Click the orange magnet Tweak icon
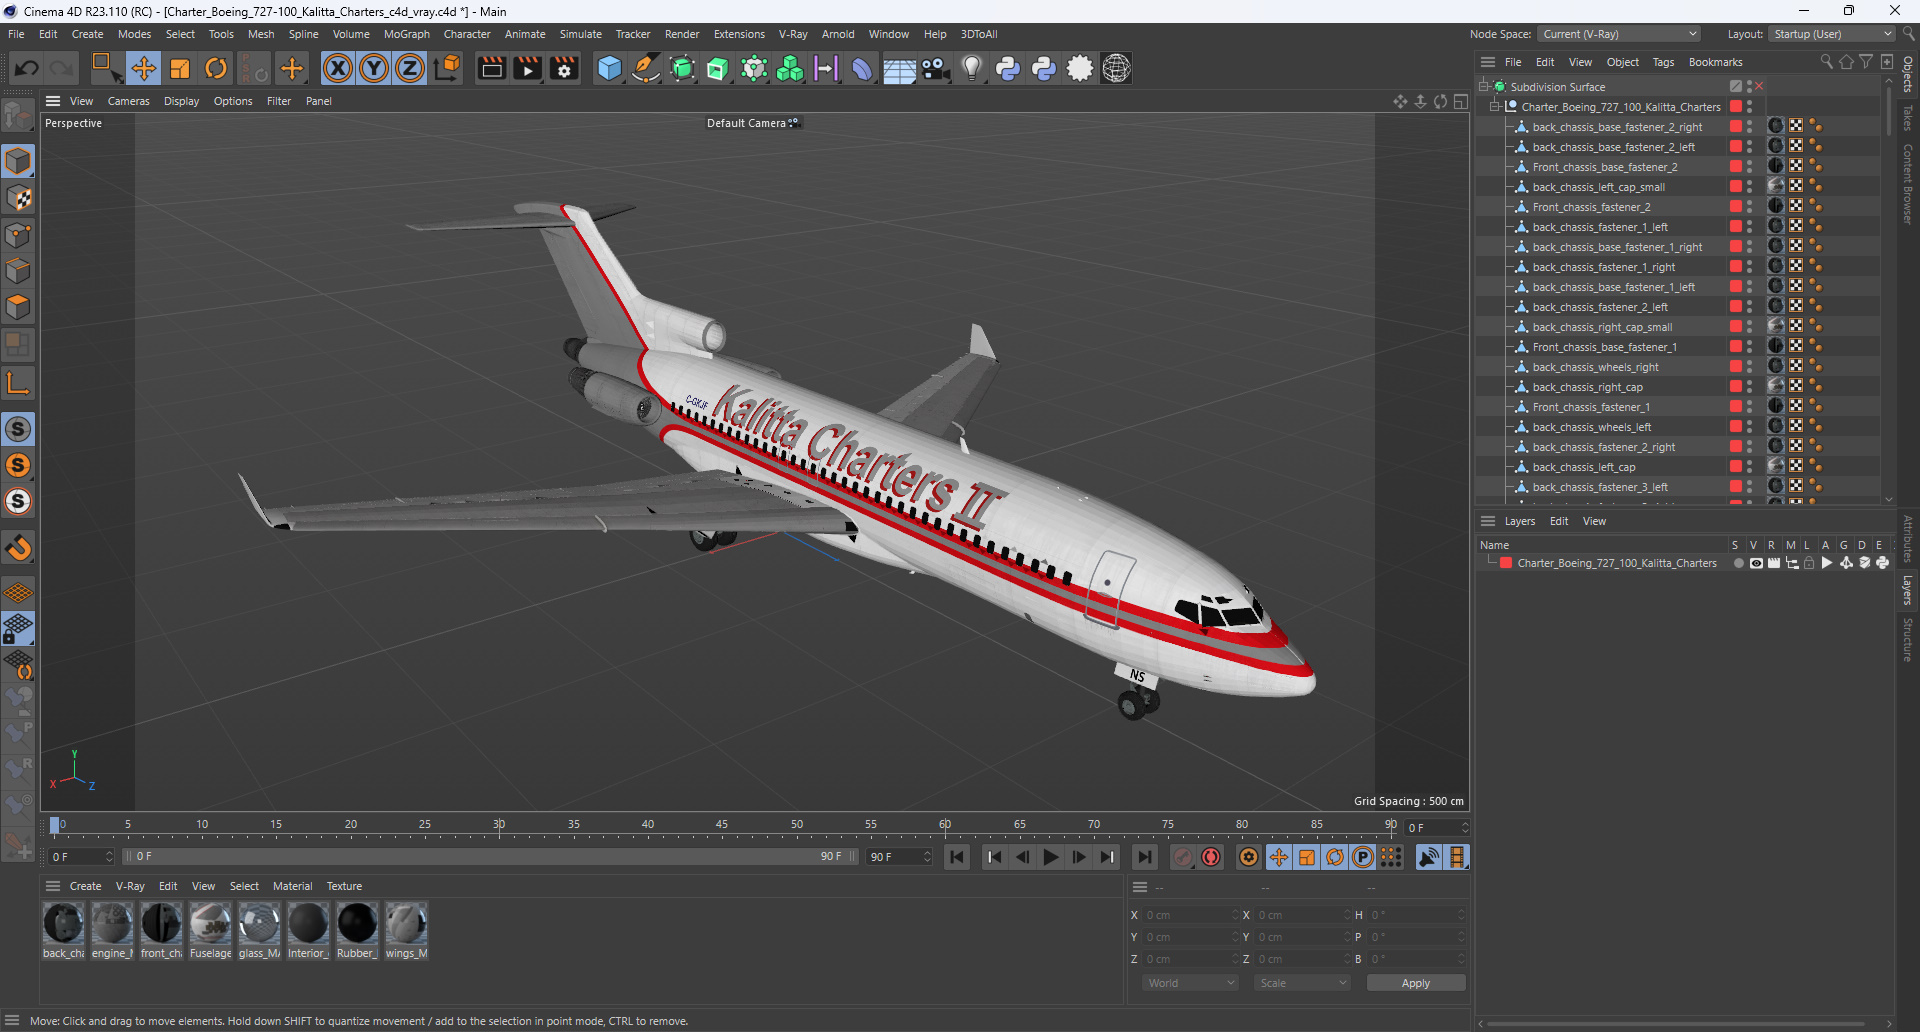The width and height of the screenshot is (1920, 1032). coord(18,547)
